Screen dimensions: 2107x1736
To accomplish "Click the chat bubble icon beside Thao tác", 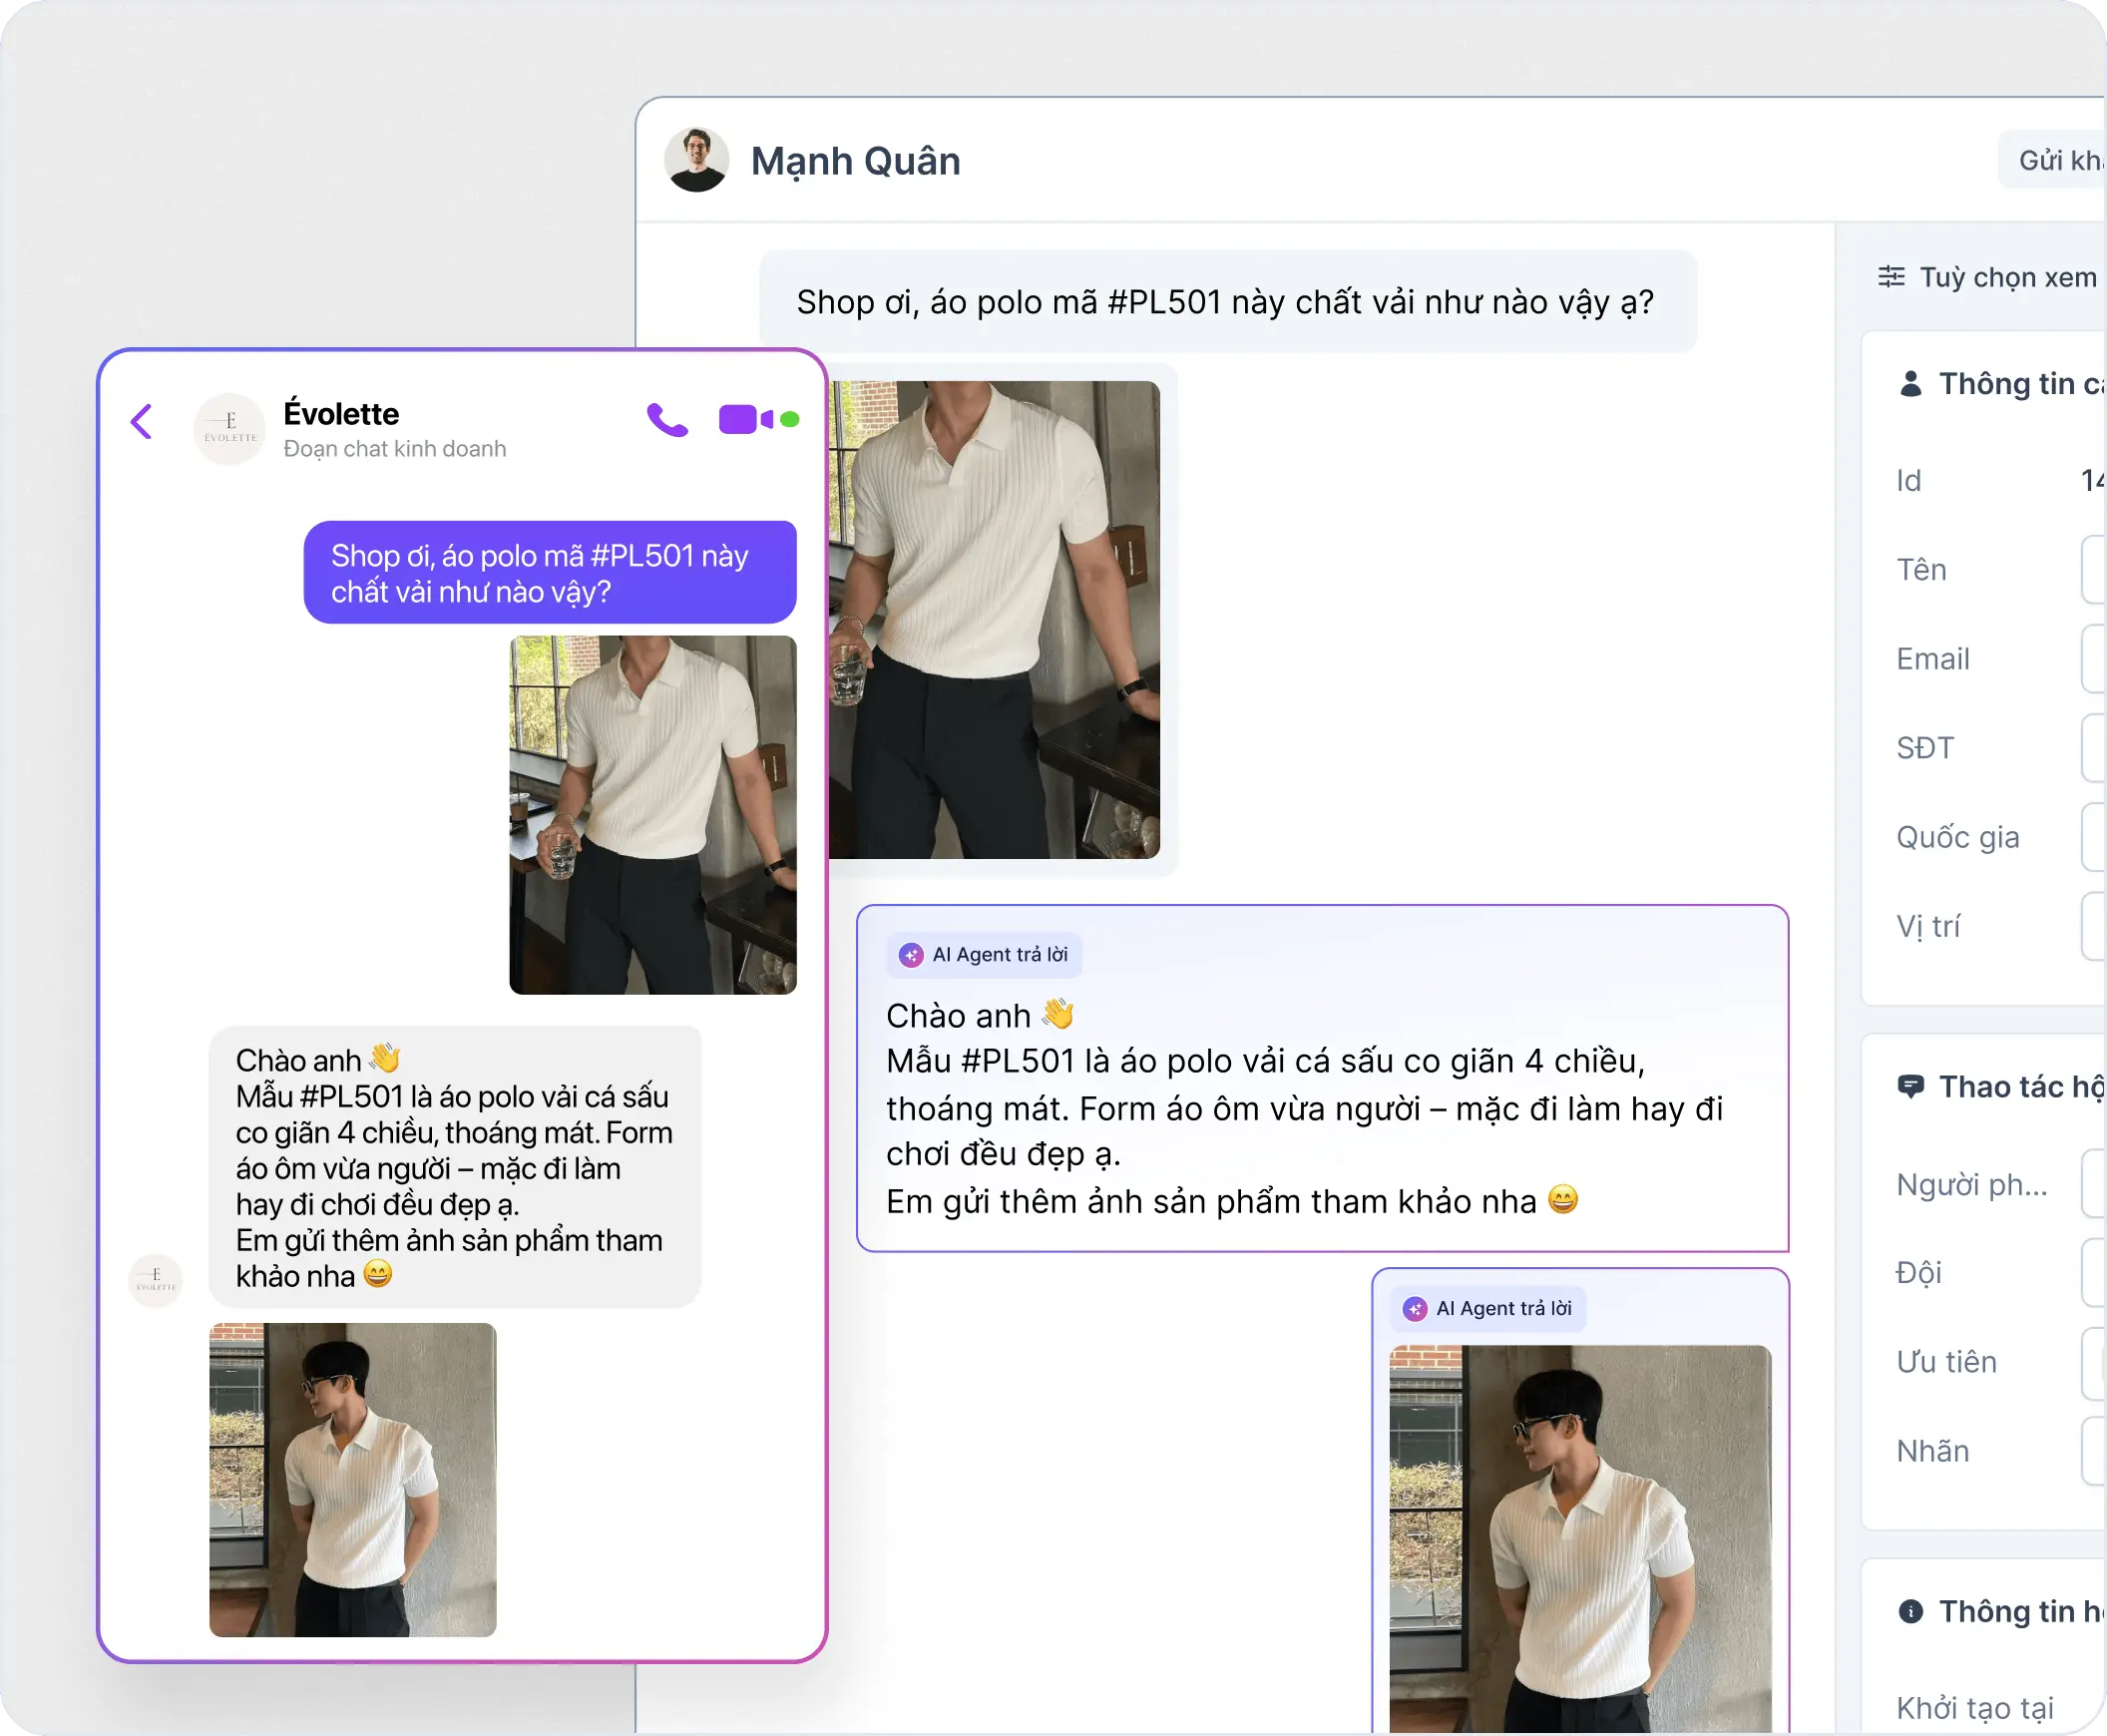I will click(x=1910, y=1087).
